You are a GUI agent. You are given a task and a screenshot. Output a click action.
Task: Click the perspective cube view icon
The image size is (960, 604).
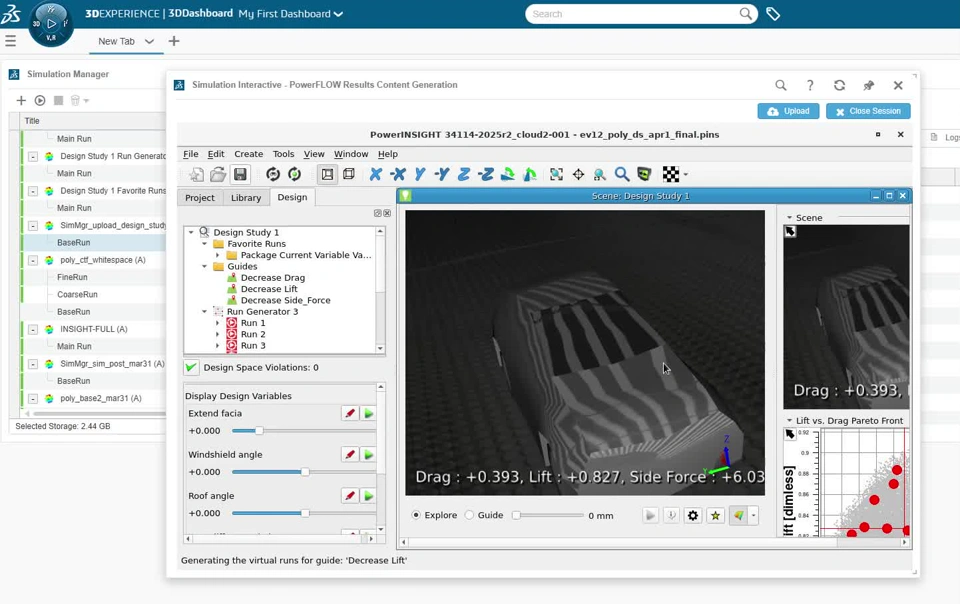tap(349, 174)
